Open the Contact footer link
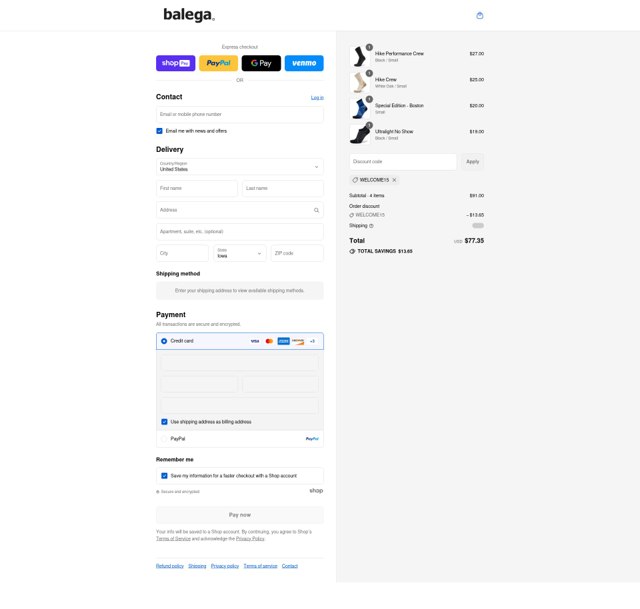The width and height of the screenshot is (640, 609). 290,566
